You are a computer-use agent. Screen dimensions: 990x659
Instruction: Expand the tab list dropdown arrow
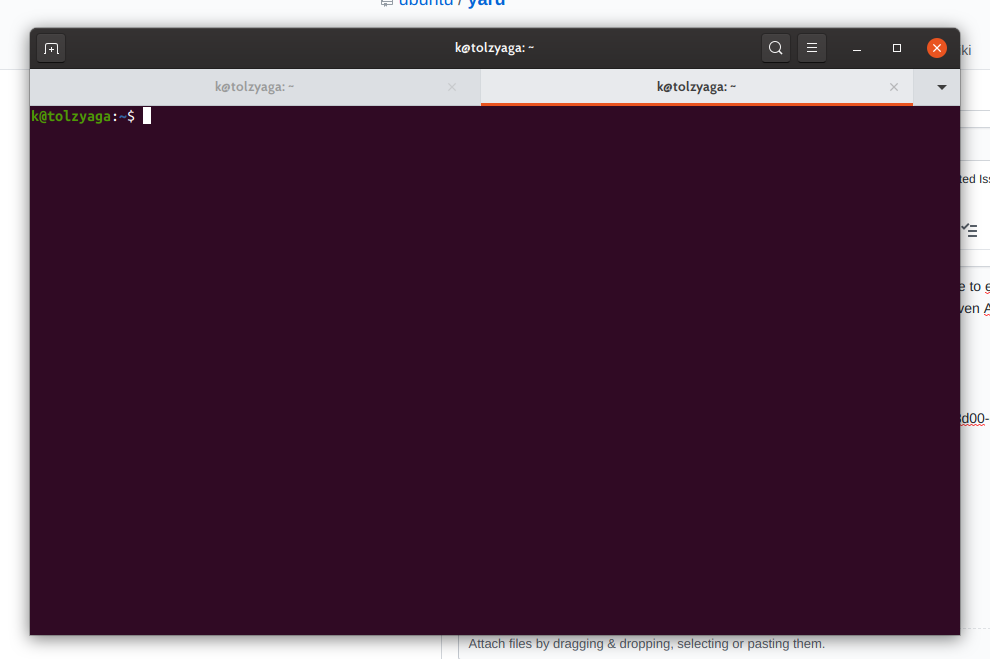pos(941,87)
